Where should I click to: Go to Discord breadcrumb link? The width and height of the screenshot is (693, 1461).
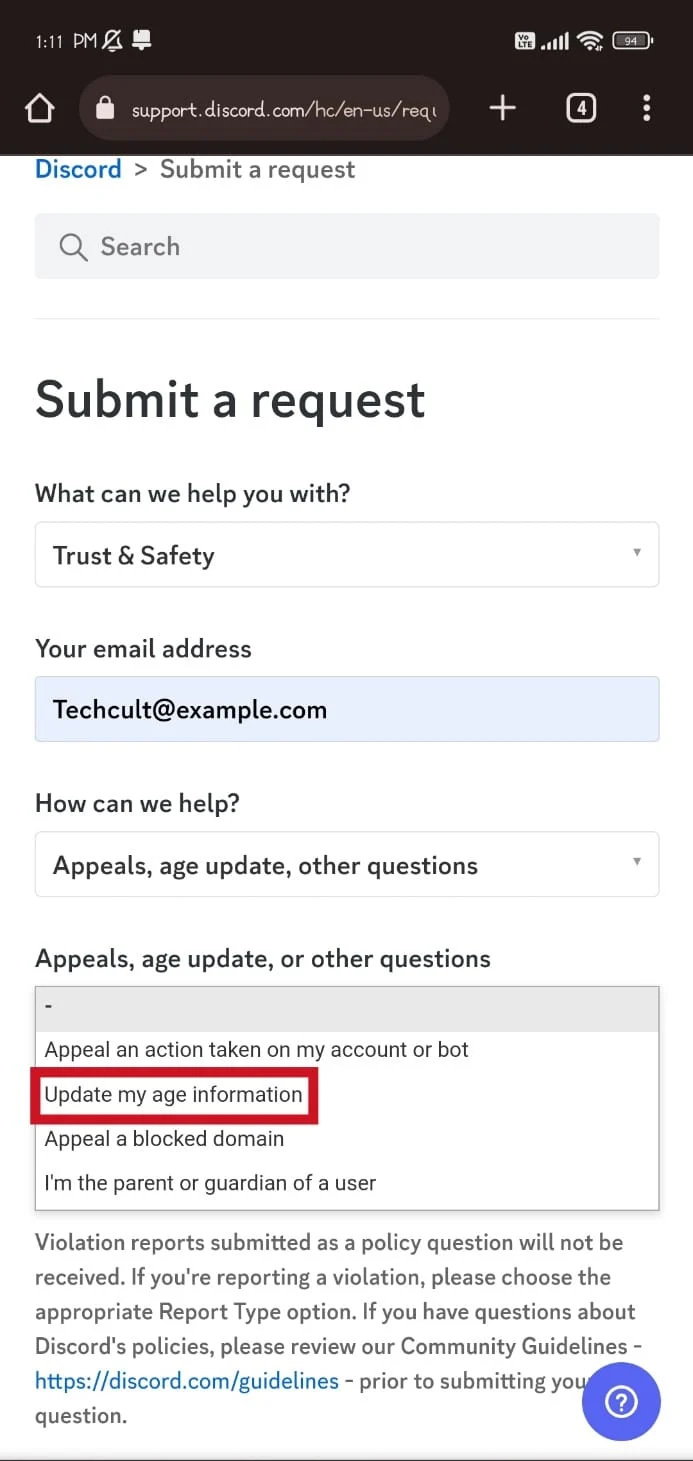click(78, 169)
